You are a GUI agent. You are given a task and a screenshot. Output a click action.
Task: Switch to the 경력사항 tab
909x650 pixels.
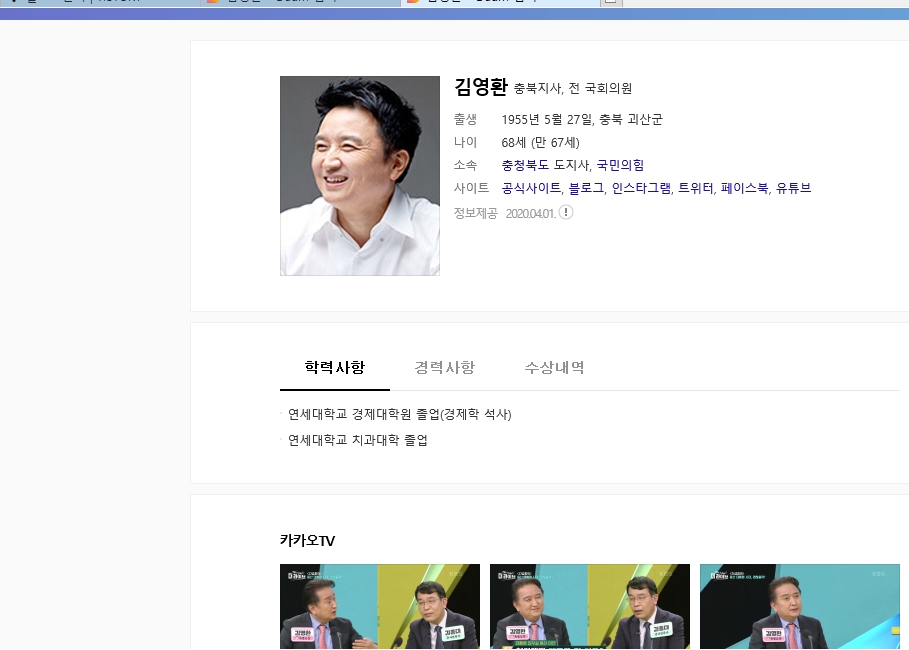coord(445,368)
